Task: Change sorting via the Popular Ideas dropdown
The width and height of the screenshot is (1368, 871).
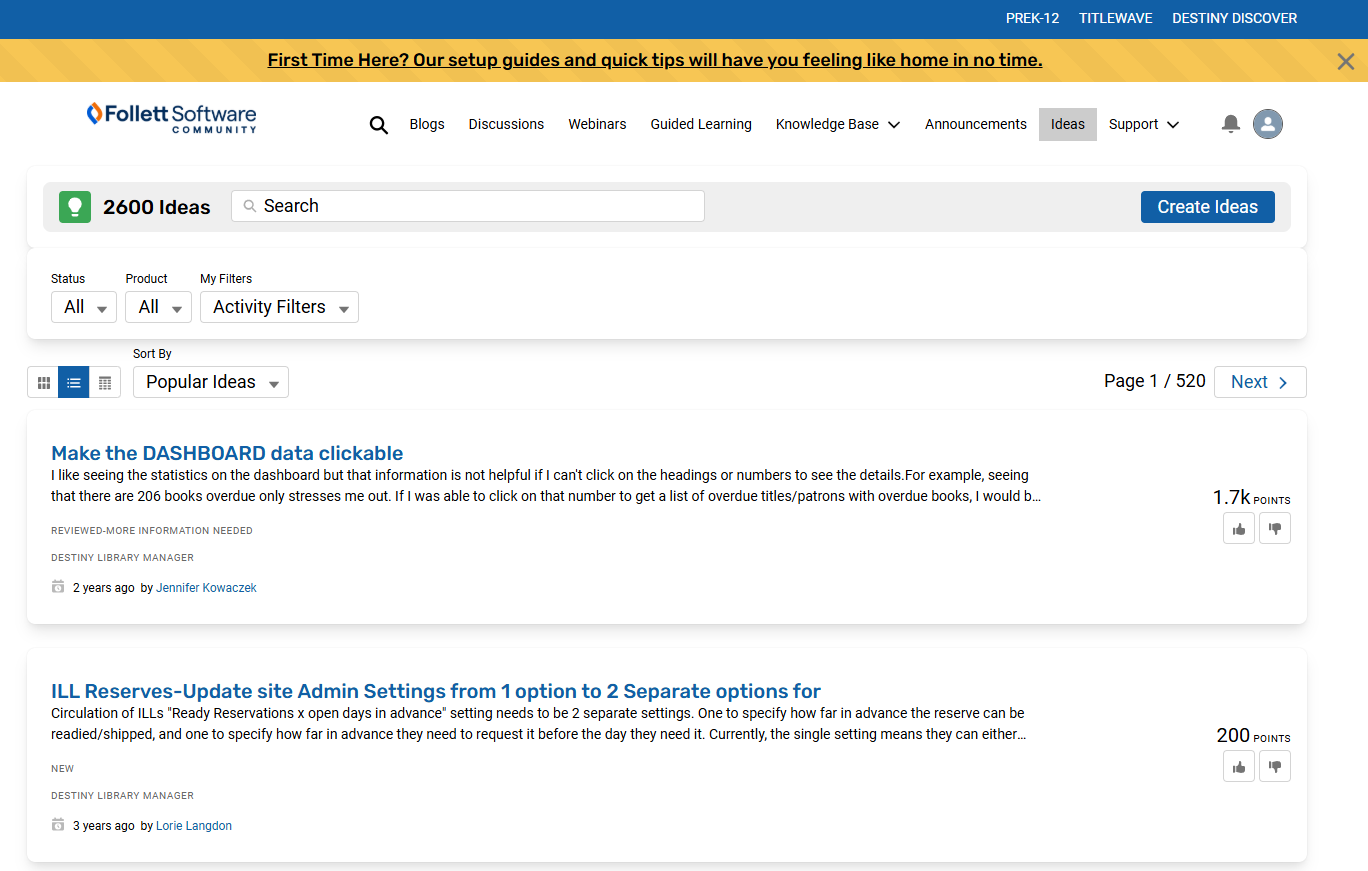Action: [210, 382]
